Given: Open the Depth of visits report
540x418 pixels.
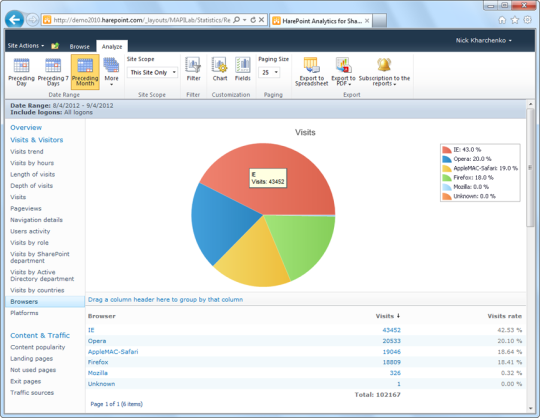Looking at the screenshot, I should pos(31,186).
